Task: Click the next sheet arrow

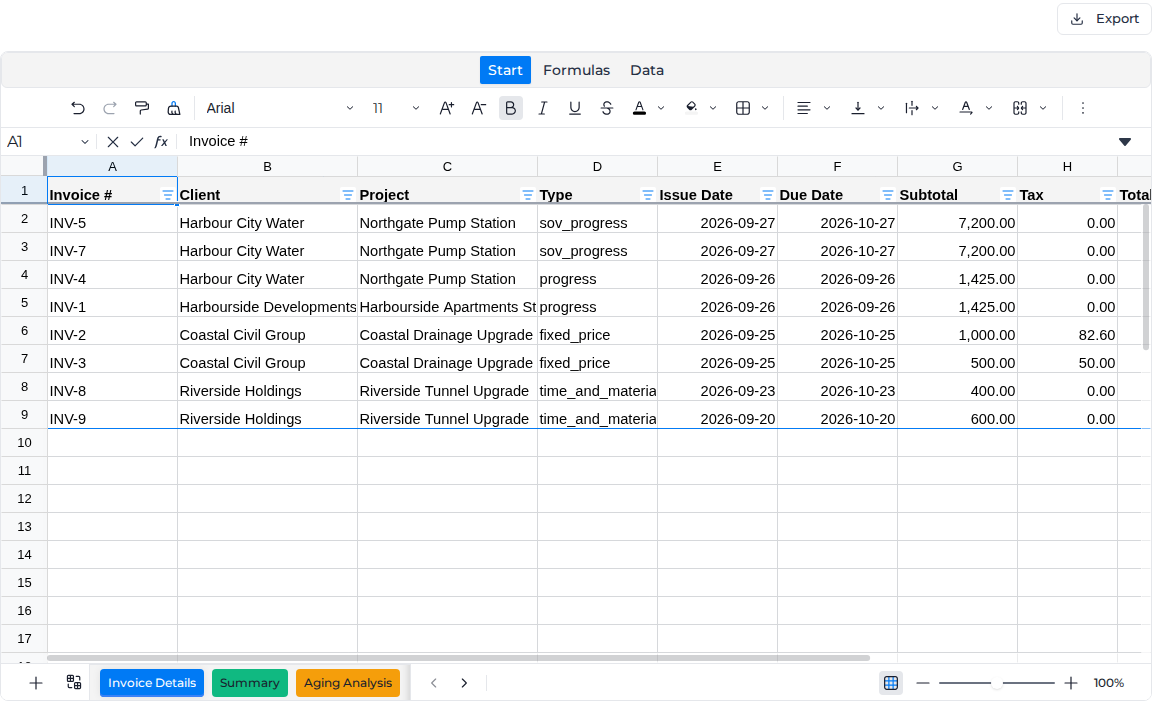Action: point(464,683)
